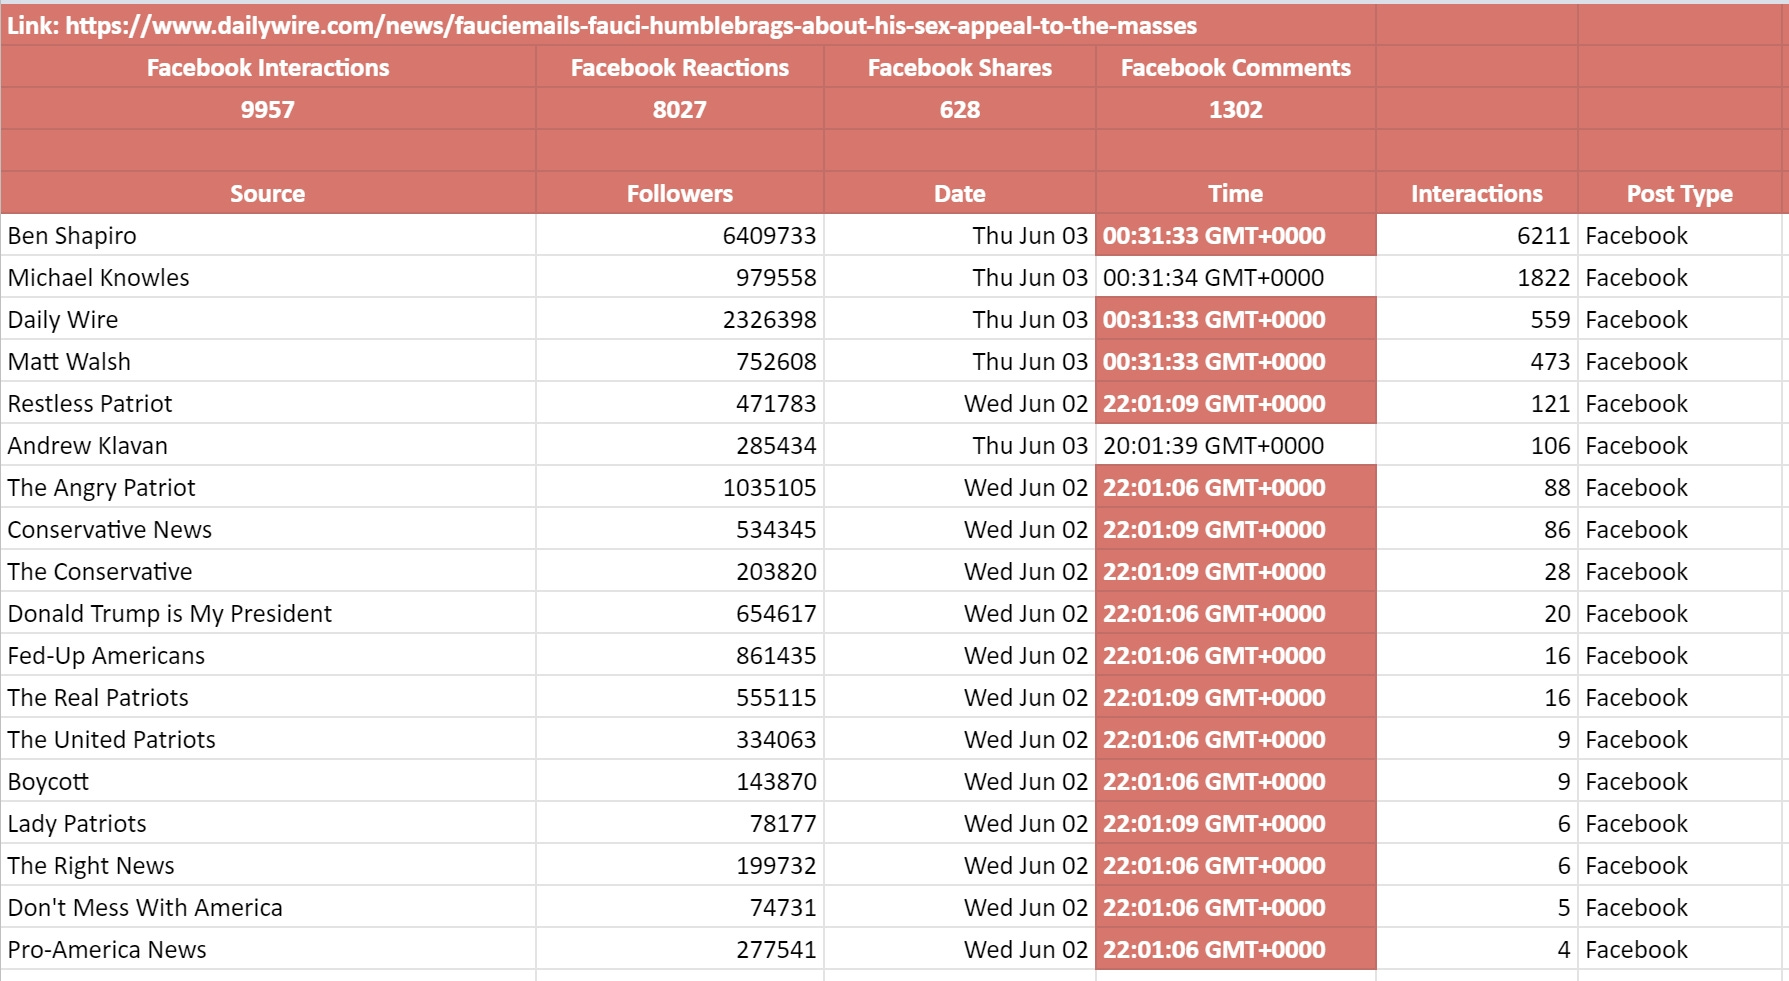Select the 106 interactions cell

coord(1477,445)
